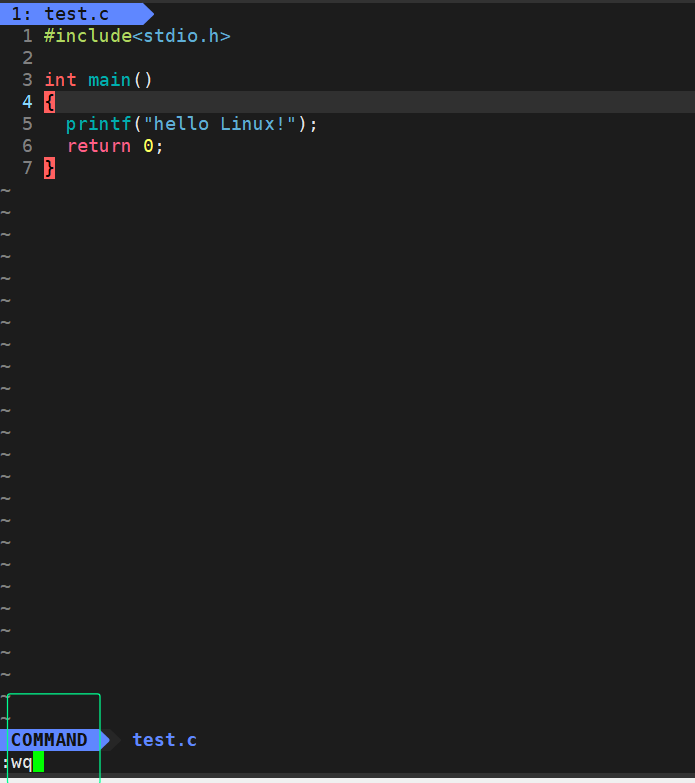Screen dimensions: 695x783
Task: Click the highlighted opening brace on line 4
Action: tap(49, 102)
